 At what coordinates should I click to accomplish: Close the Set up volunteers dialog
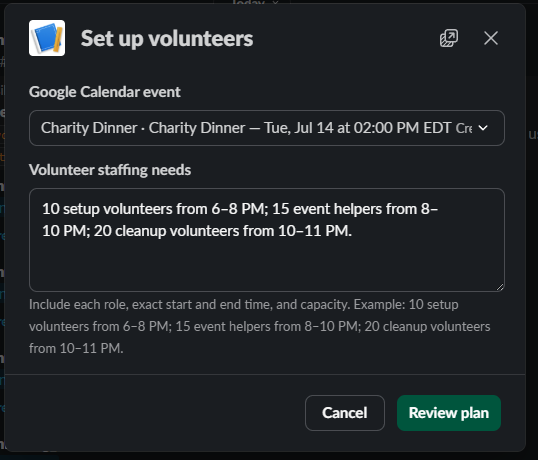pyautogui.click(x=491, y=38)
